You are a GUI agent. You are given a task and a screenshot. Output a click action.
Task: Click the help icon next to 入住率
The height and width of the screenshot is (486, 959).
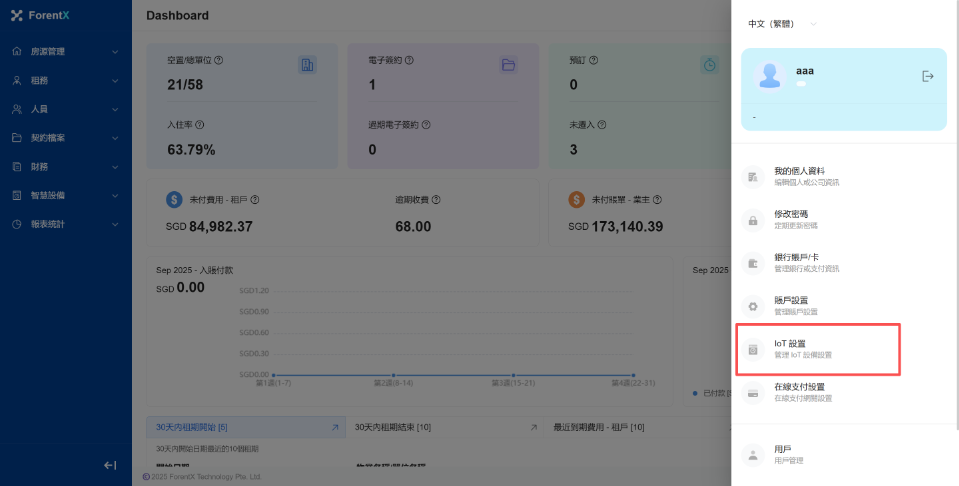pyautogui.click(x=200, y=125)
